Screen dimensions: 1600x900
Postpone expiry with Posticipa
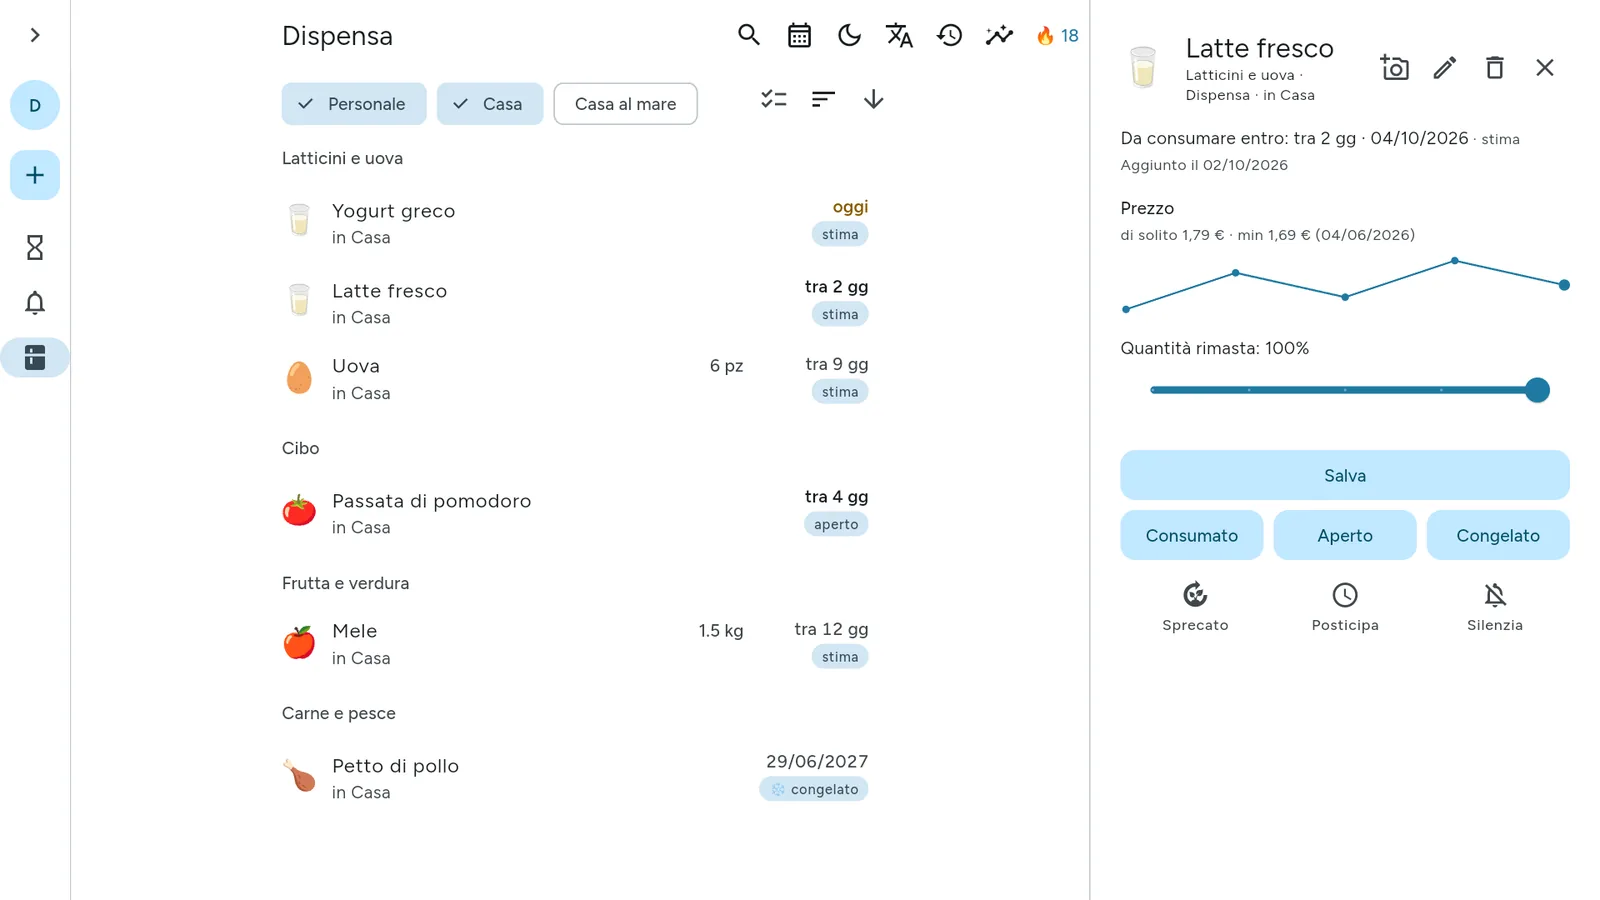pos(1345,607)
